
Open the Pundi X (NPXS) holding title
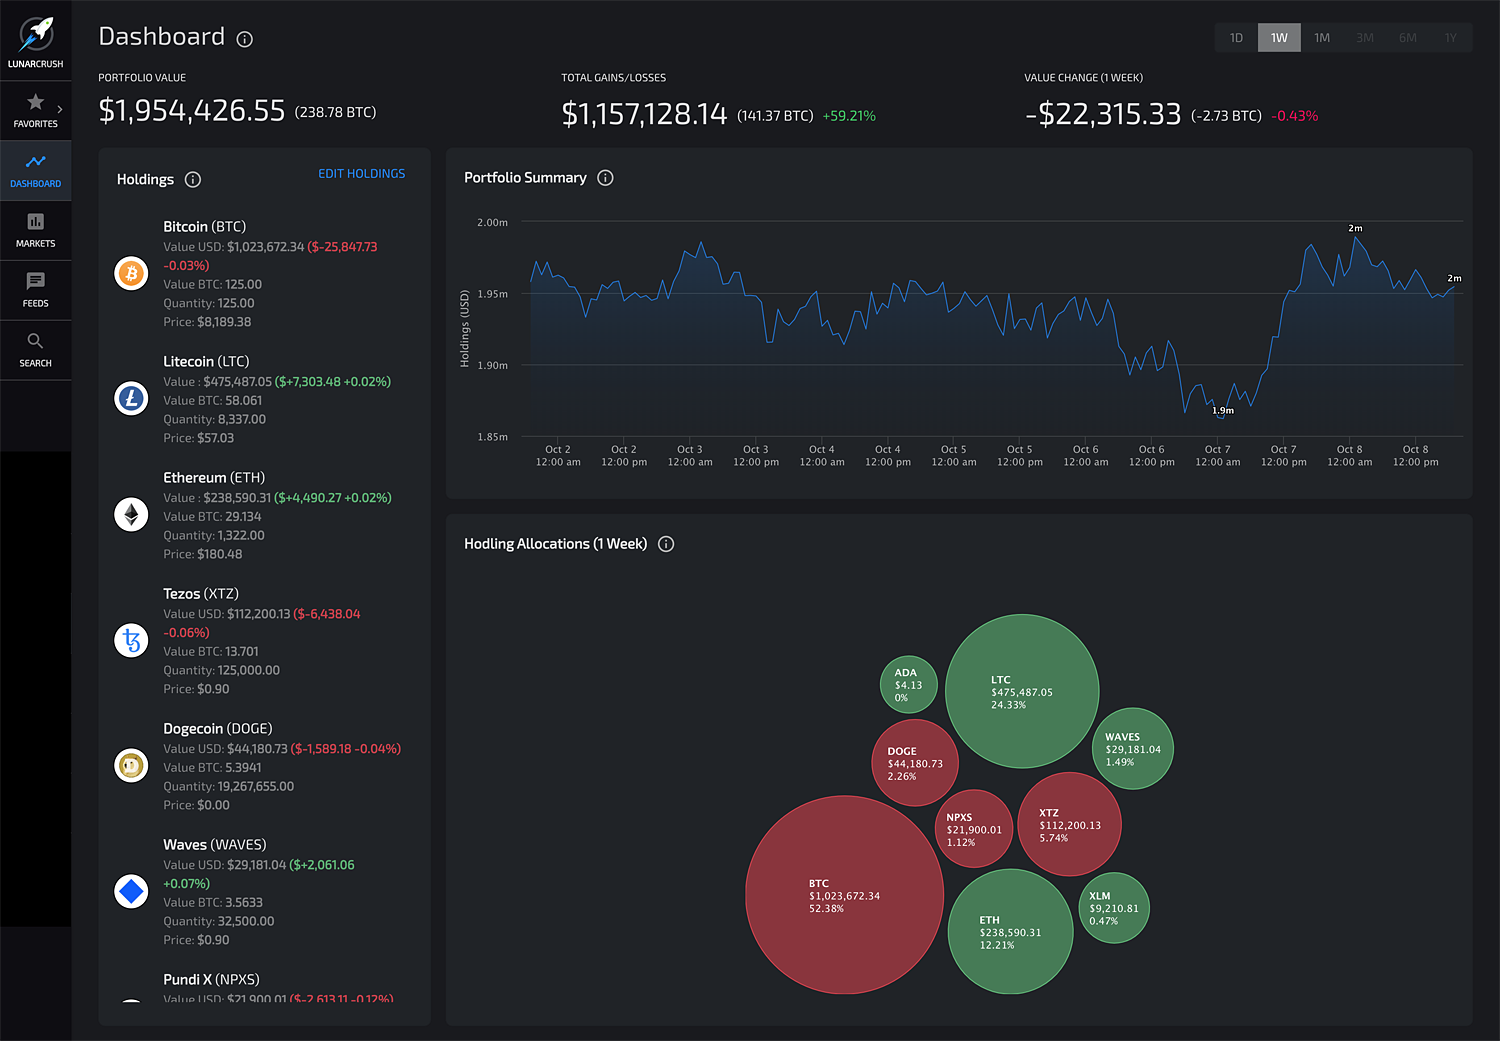[211, 980]
